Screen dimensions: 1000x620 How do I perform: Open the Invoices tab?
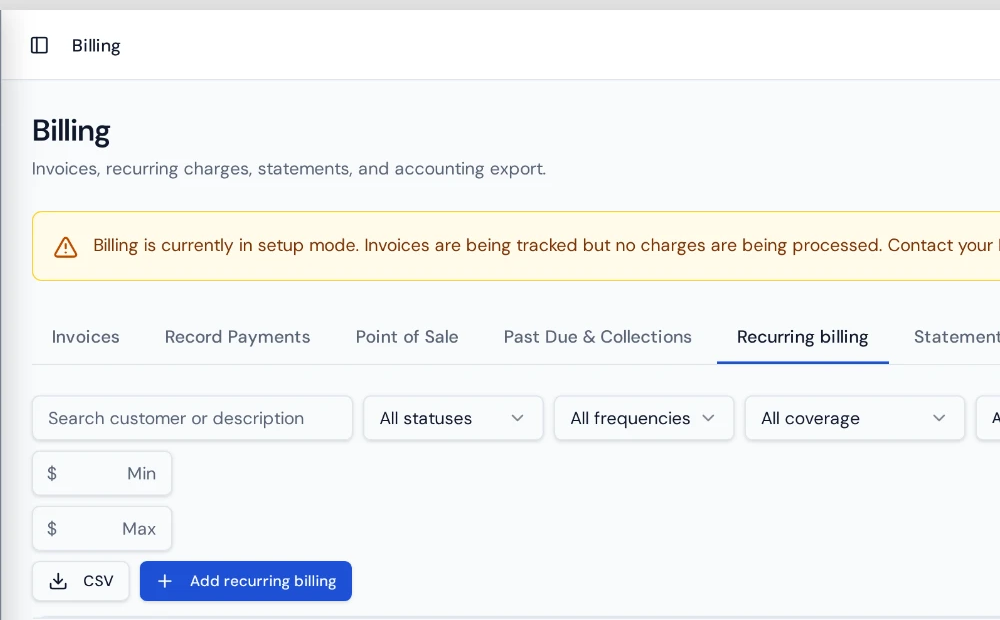85,337
